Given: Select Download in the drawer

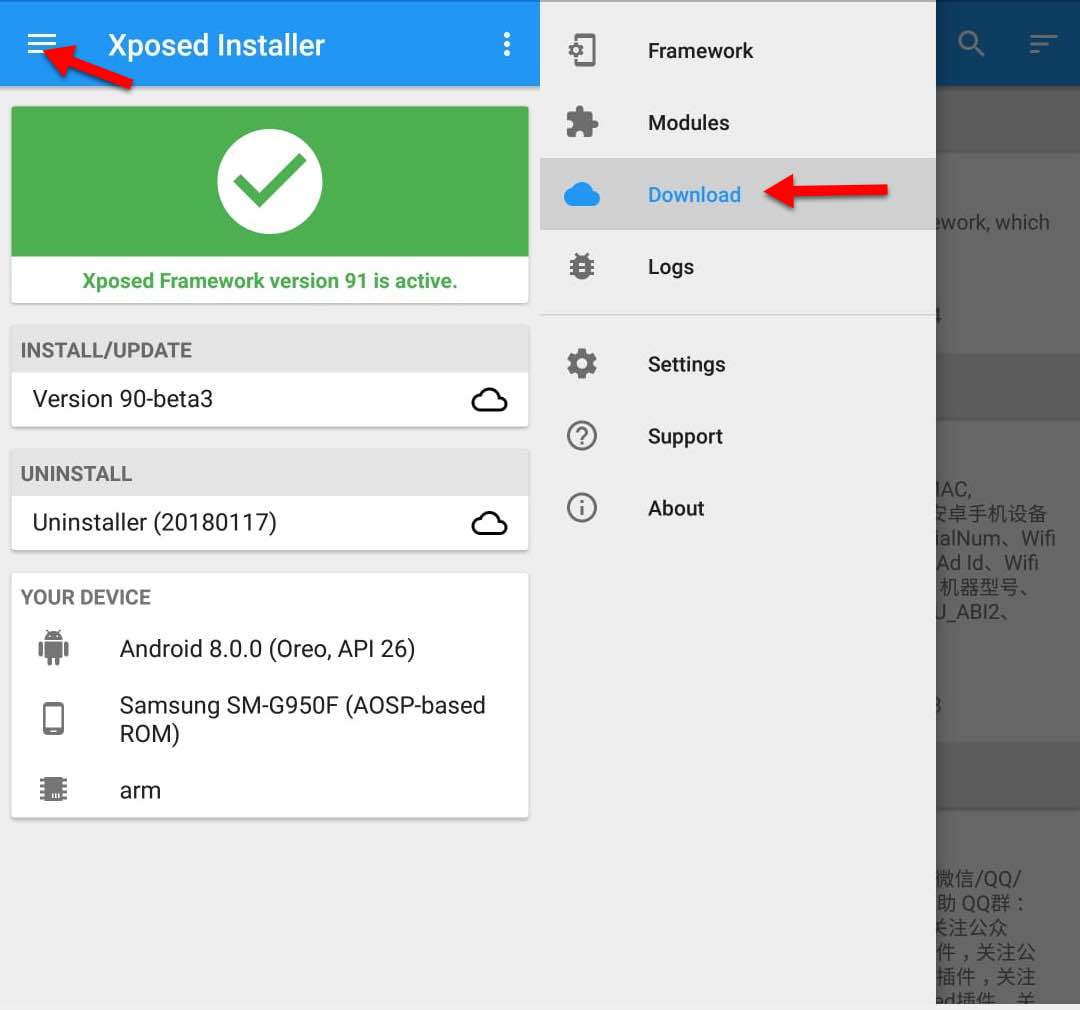Looking at the screenshot, I should (x=738, y=194).
